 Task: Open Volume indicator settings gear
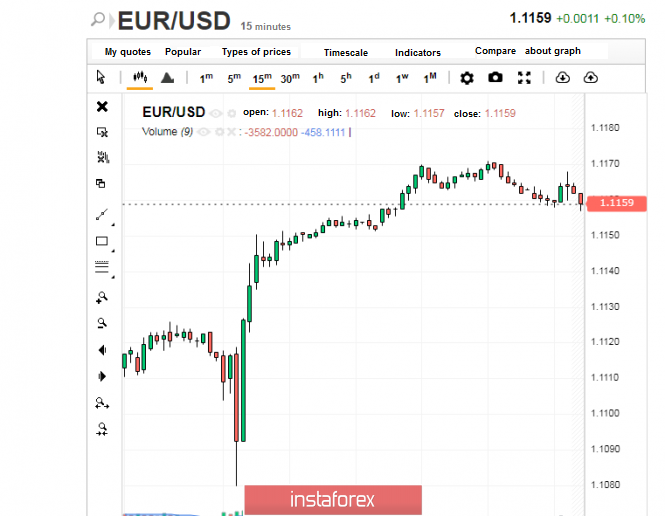(219, 132)
